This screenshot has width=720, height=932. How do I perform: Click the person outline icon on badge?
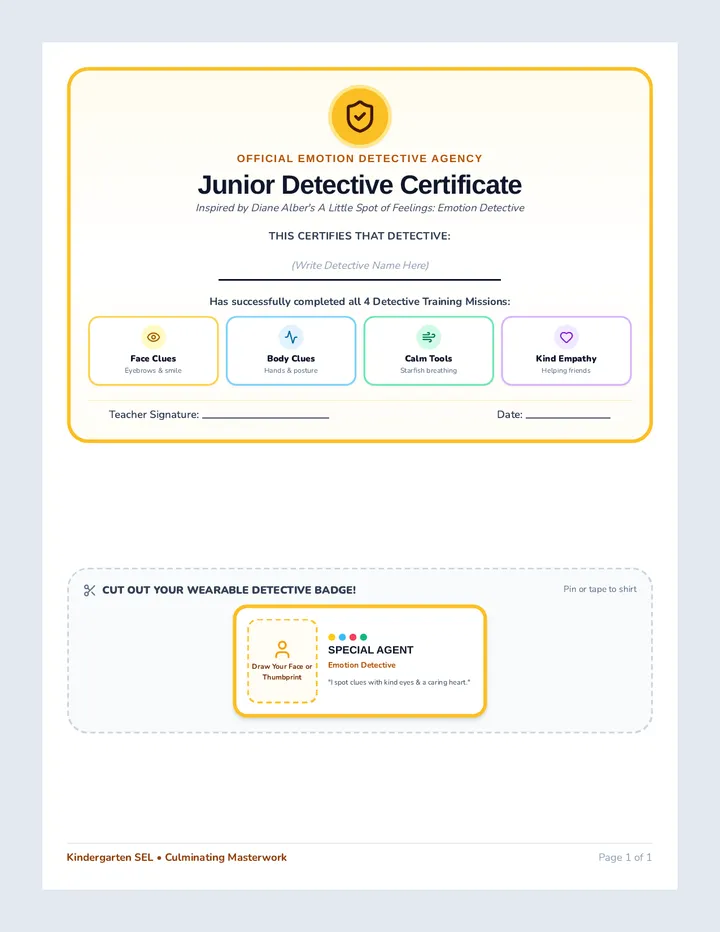(282, 649)
